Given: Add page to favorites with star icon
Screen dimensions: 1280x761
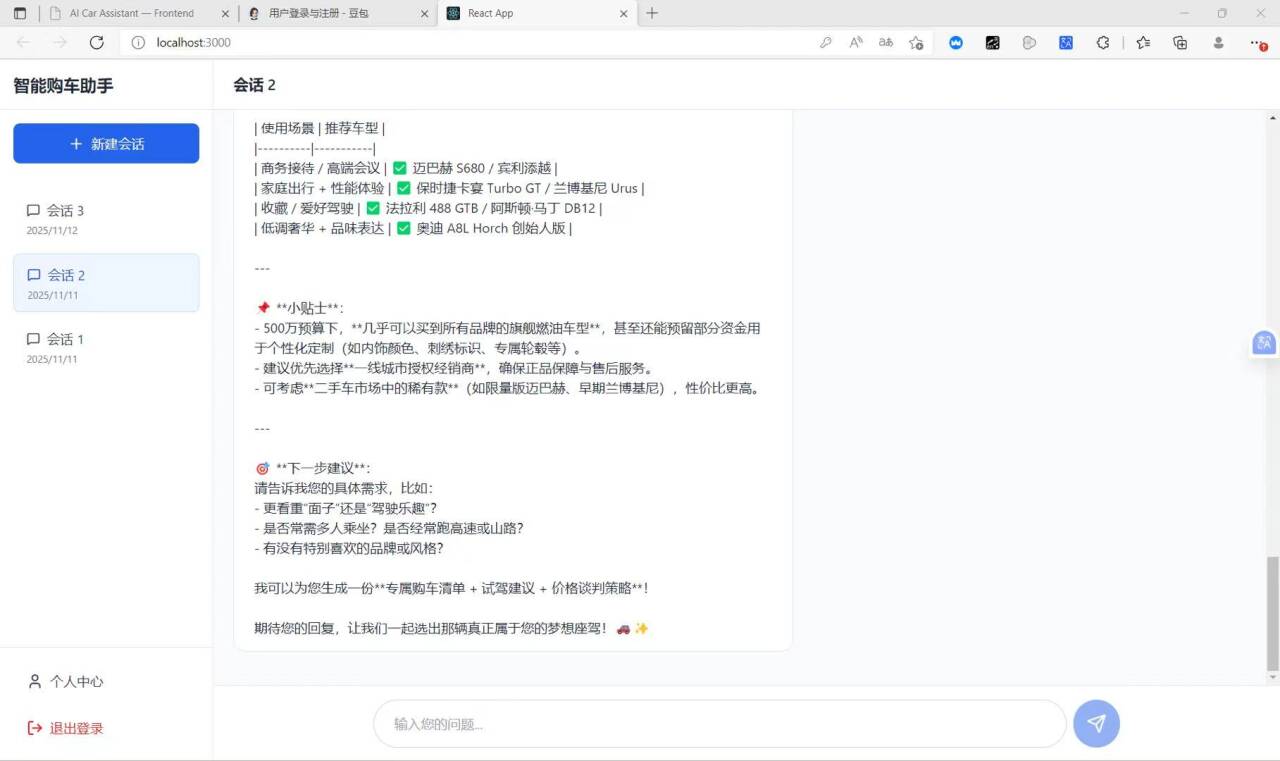Looking at the screenshot, I should tap(916, 42).
